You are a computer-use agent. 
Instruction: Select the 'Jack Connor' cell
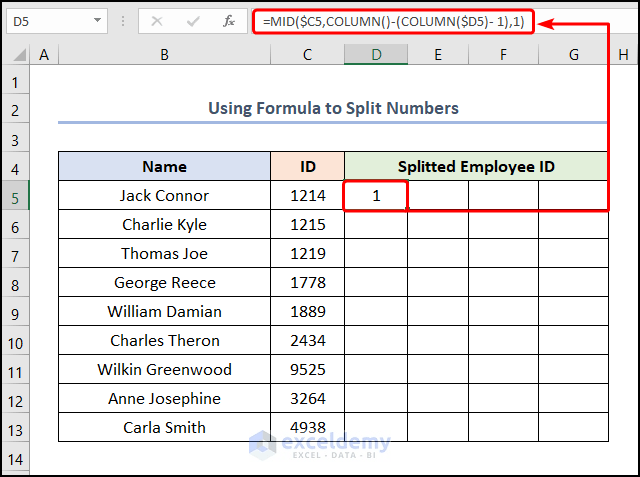point(164,195)
